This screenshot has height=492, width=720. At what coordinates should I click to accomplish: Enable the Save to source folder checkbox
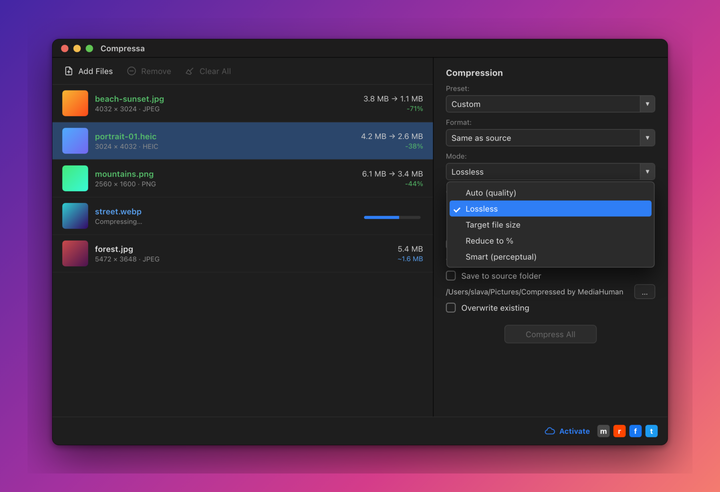[451, 276]
